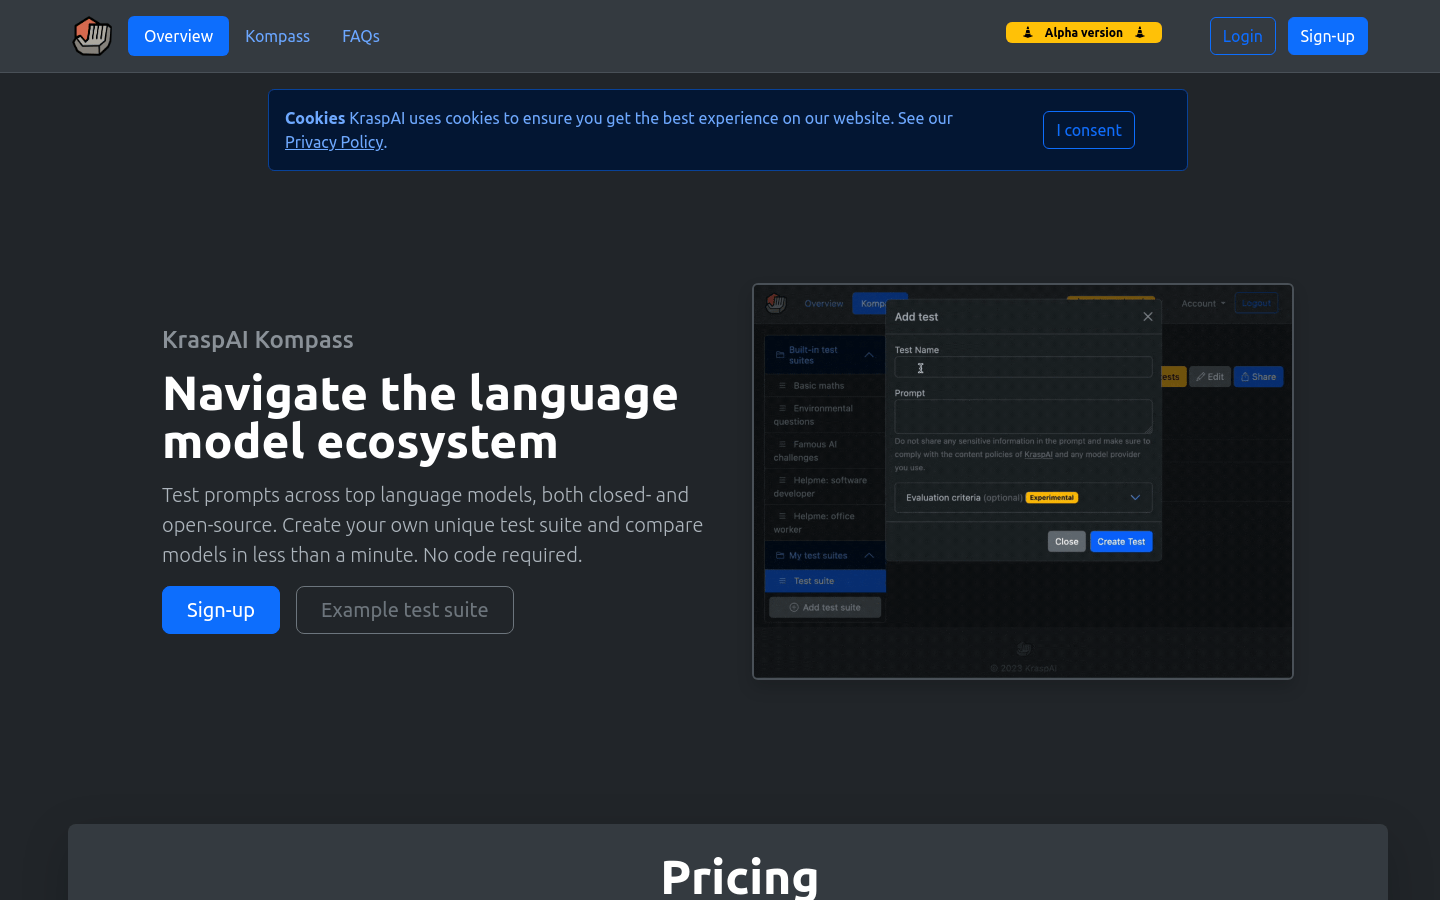The height and width of the screenshot is (900, 1440).
Task: Open the Privacy Policy link
Action: pos(334,142)
